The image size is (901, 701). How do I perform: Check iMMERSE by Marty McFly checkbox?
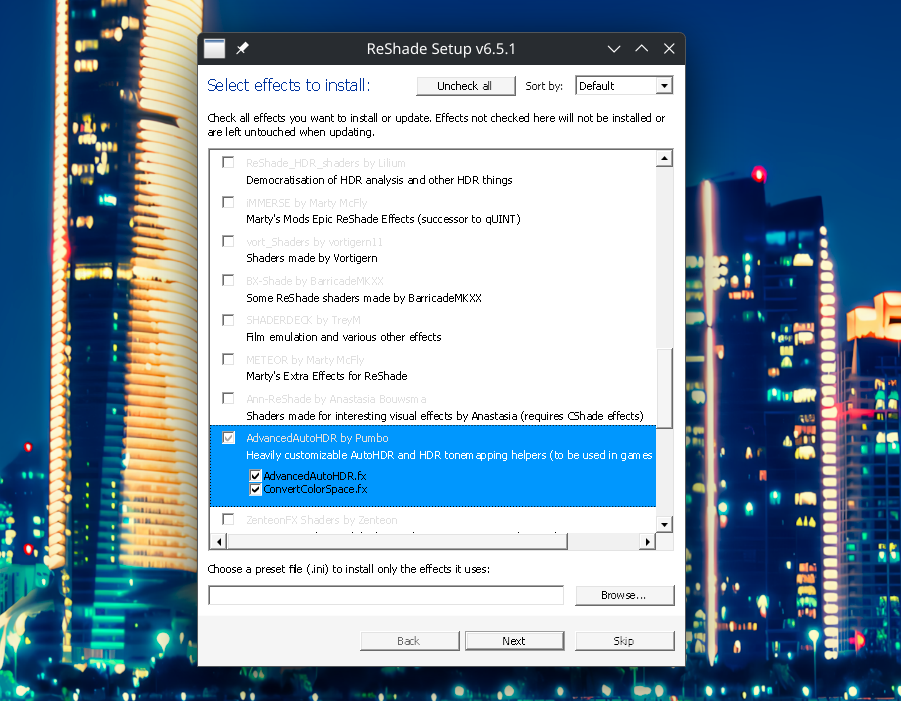point(229,202)
